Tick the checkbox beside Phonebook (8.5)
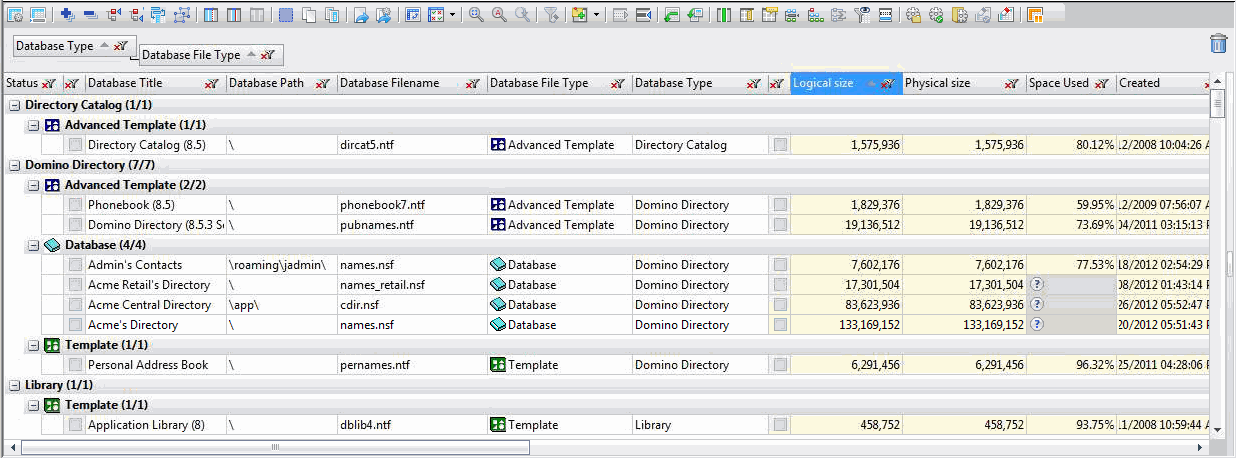Screen dimensions: 1236x458 pos(75,205)
